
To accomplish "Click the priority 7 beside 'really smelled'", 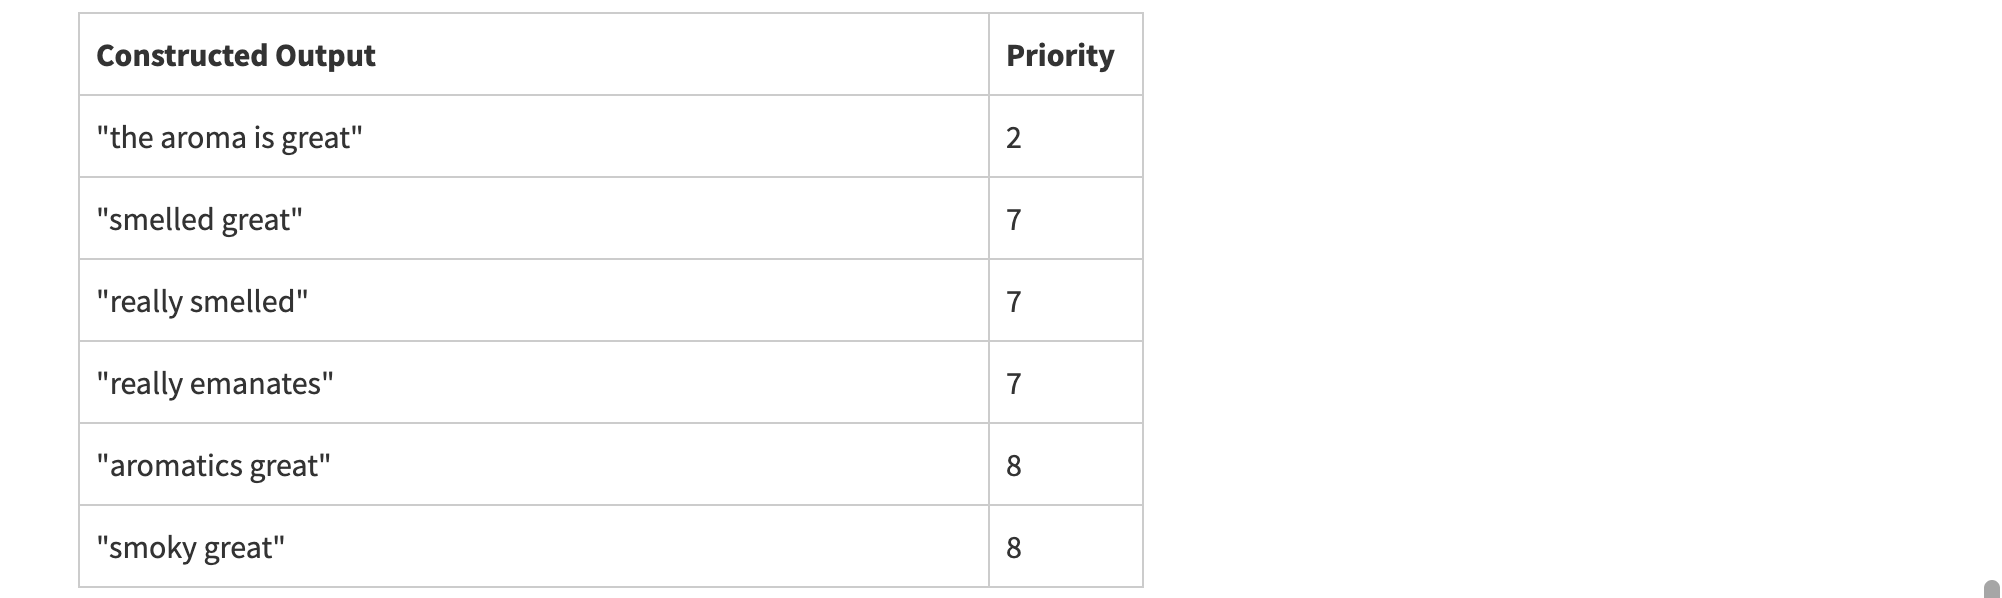I will tap(1013, 302).
